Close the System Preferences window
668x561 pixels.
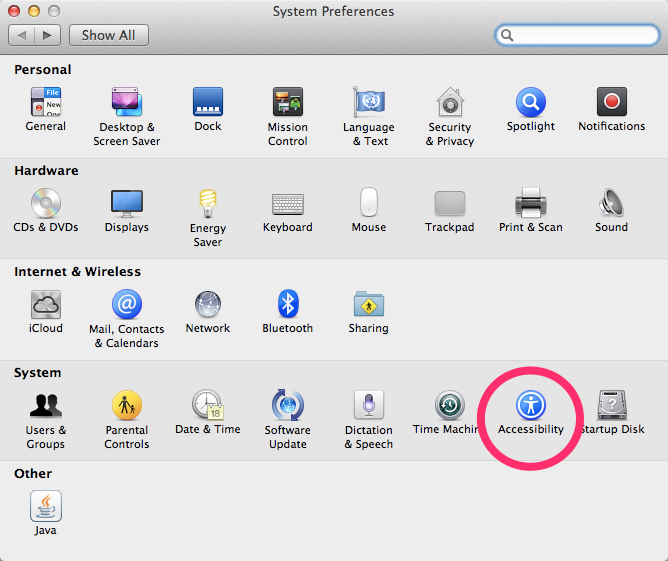click(x=14, y=11)
